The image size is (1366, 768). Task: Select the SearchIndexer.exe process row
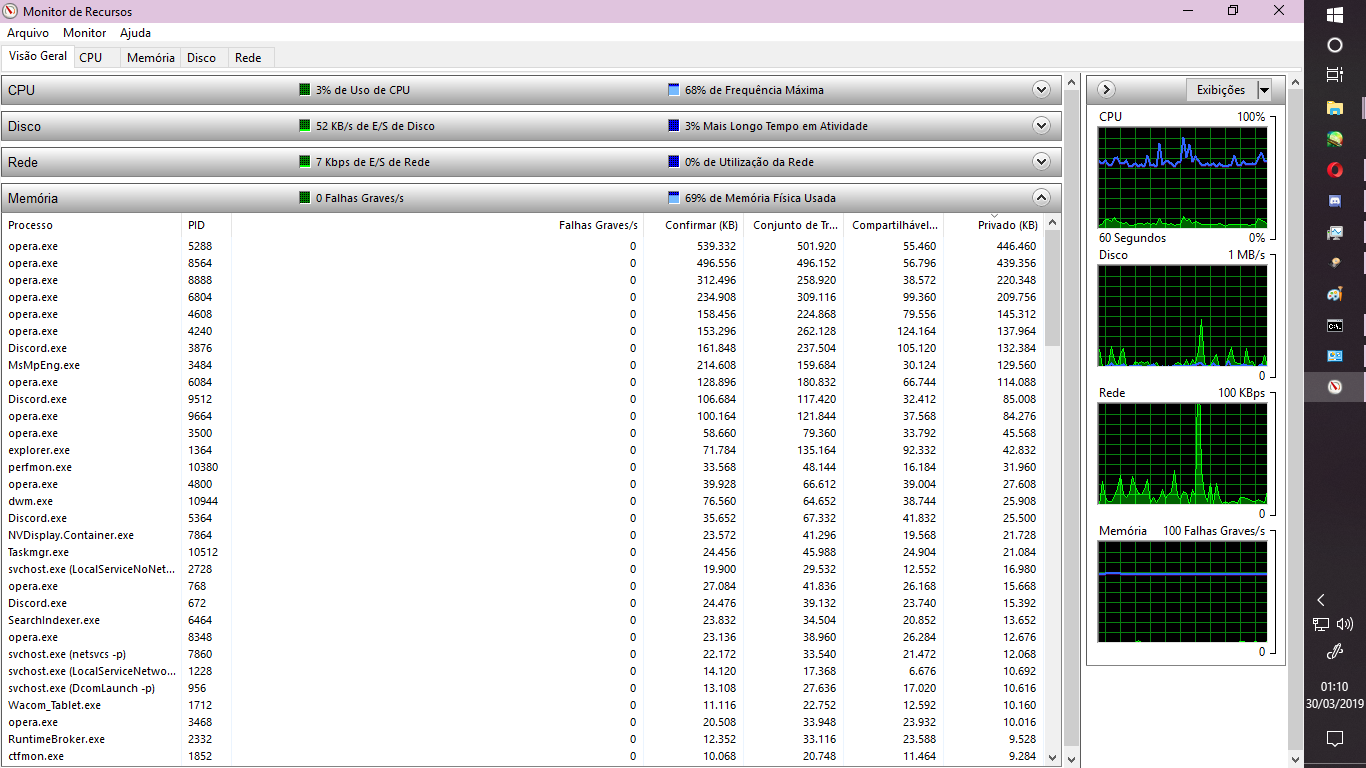click(523, 620)
